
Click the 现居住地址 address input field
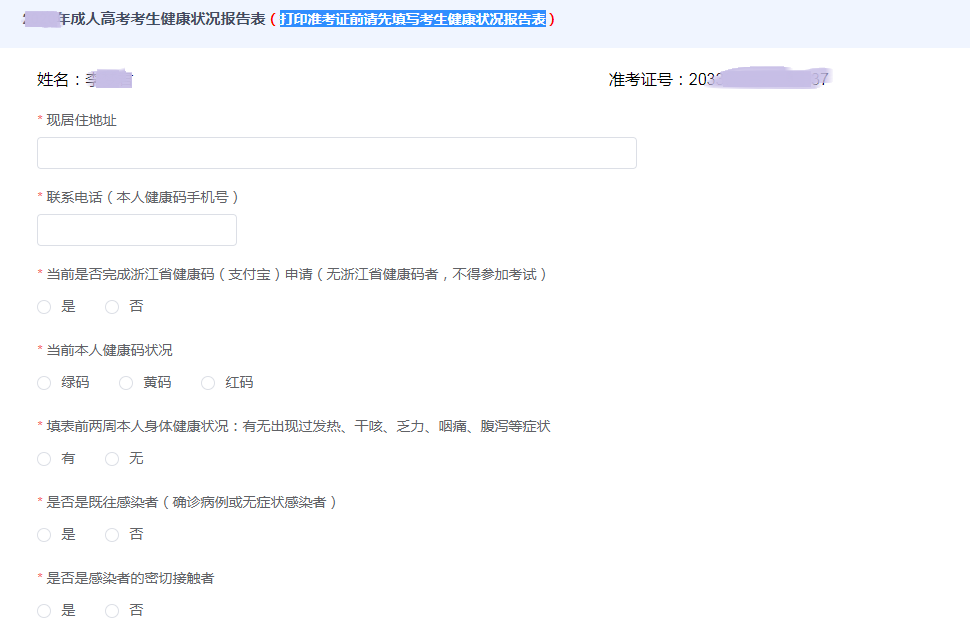[x=336, y=152]
